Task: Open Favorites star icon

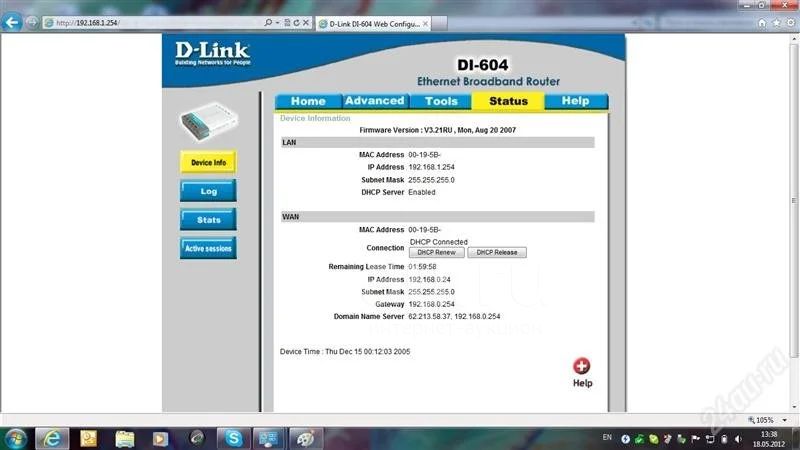Action: 777,23
